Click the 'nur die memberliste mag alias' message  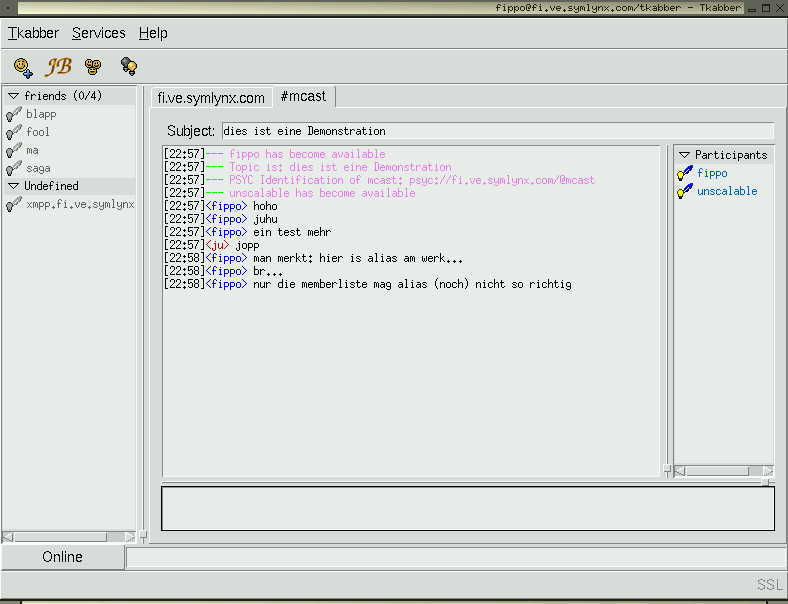[x=412, y=284]
